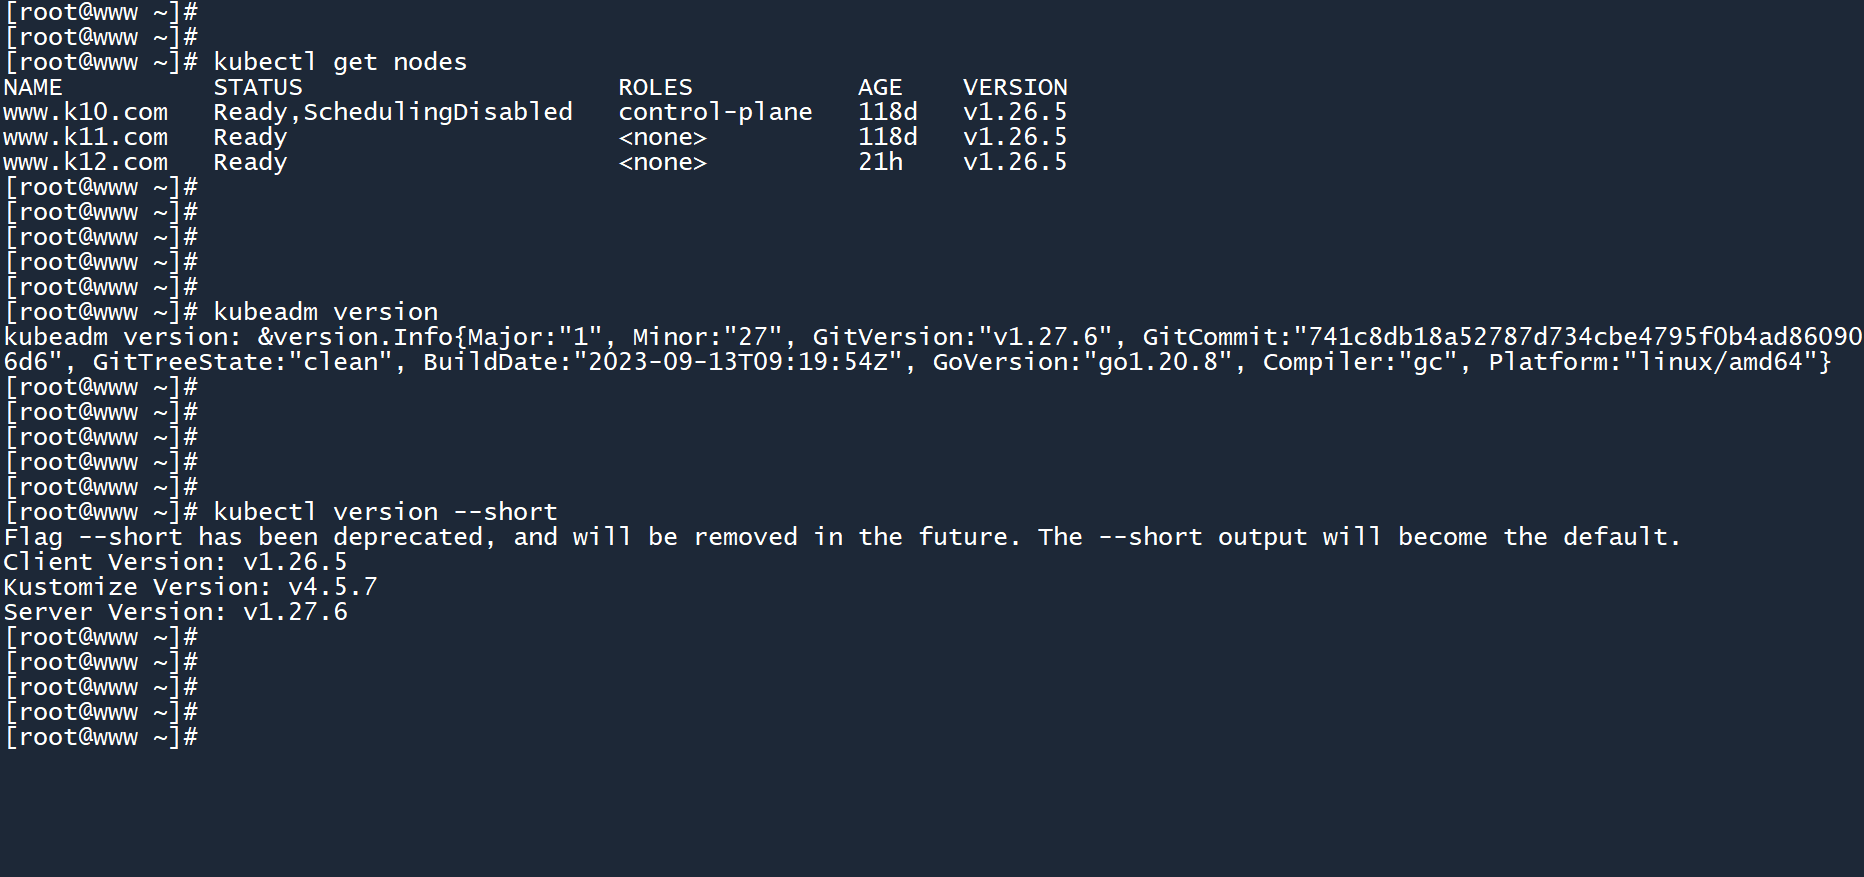The height and width of the screenshot is (877, 1864).
Task: Click the 'control-plane' role text
Action: pos(715,112)
